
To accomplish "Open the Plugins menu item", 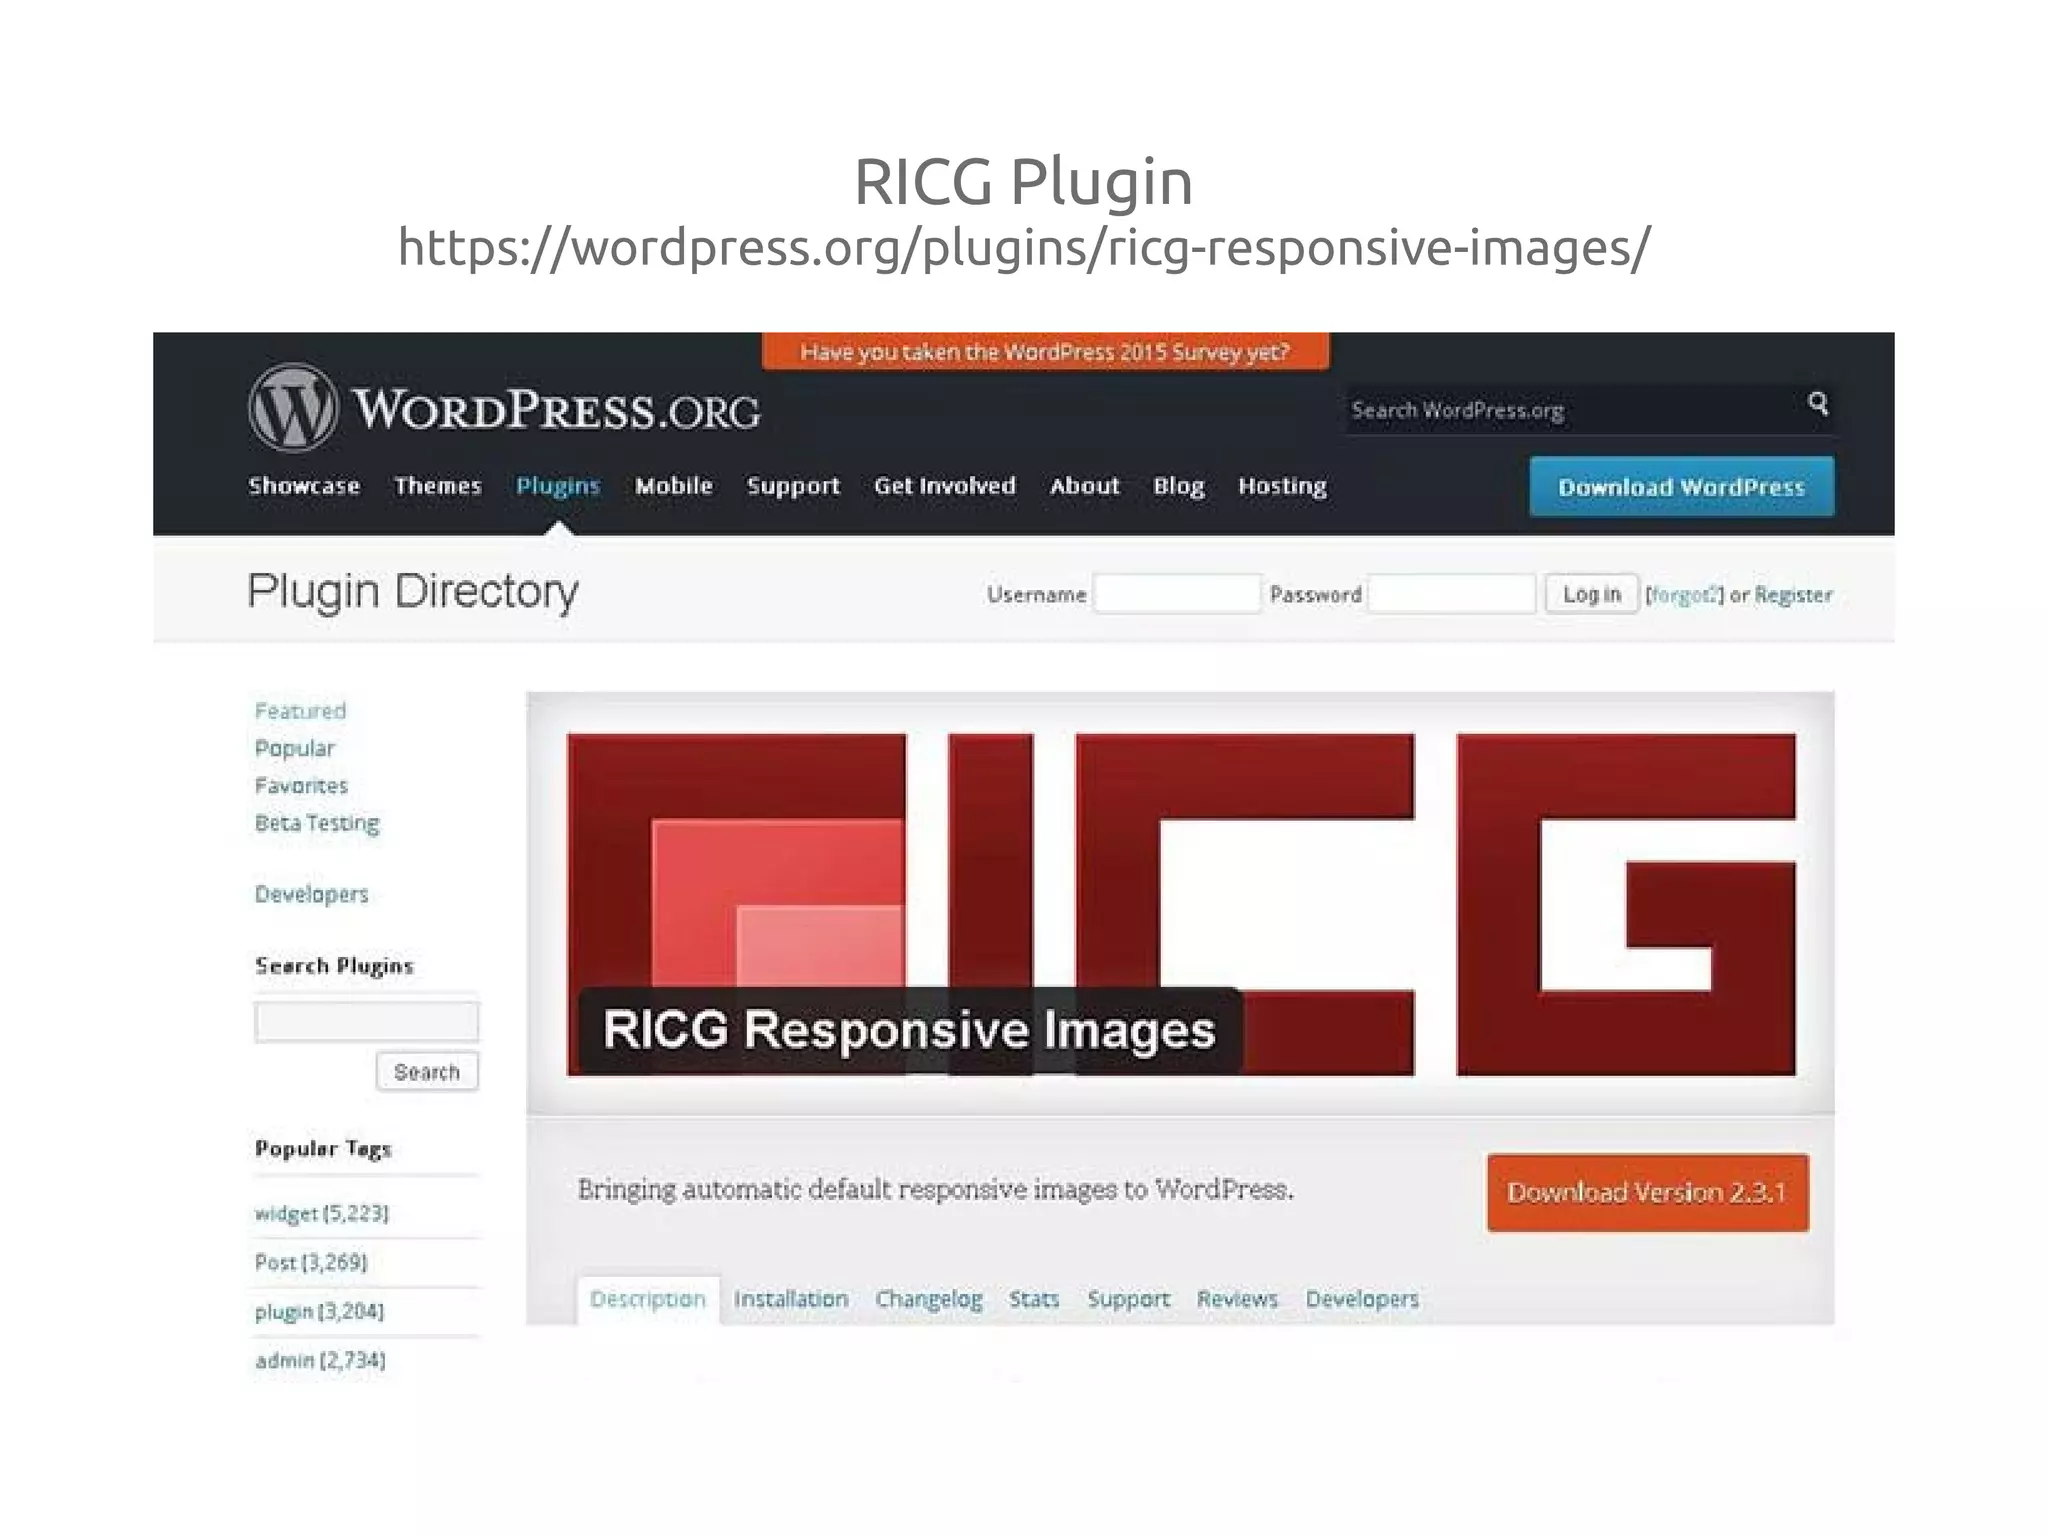I will [558, 486].
